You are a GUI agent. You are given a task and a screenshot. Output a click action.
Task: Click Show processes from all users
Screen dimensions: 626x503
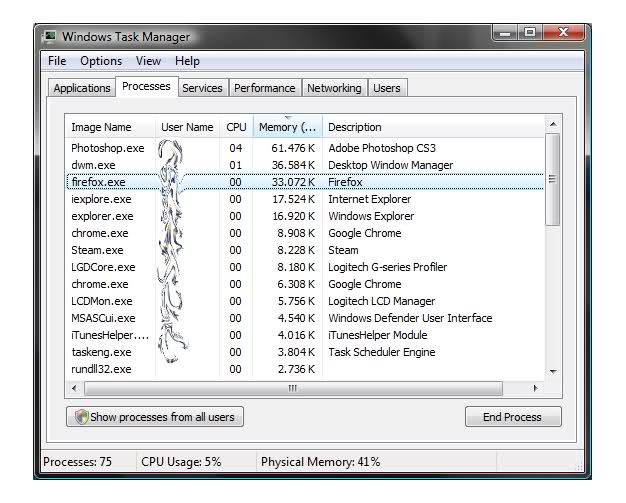point(155,417)
